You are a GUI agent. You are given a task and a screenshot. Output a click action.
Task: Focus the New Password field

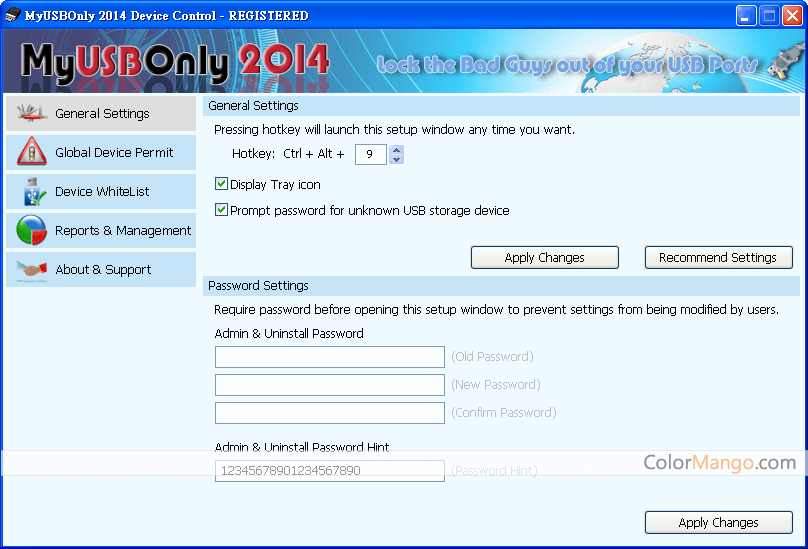click(x=330, y=385)
